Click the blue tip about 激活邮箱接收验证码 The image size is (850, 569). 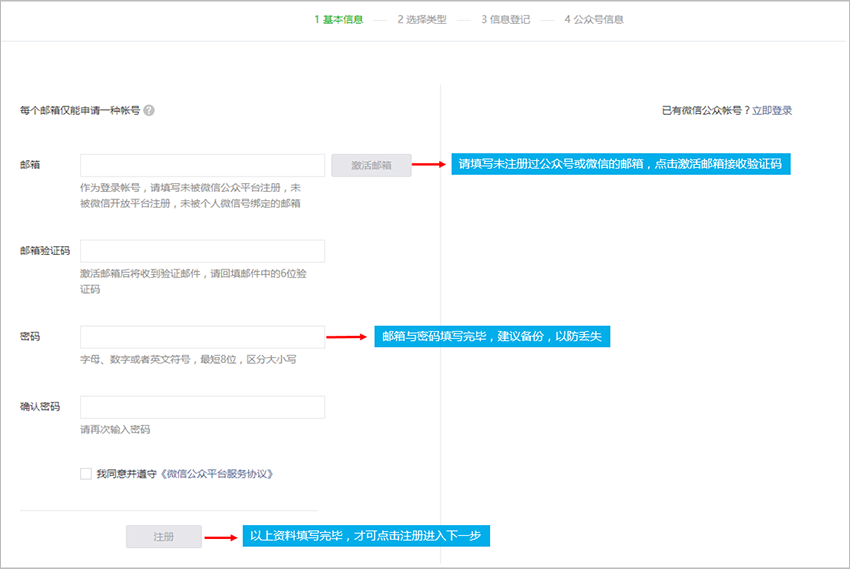click(x=620, y=164)
